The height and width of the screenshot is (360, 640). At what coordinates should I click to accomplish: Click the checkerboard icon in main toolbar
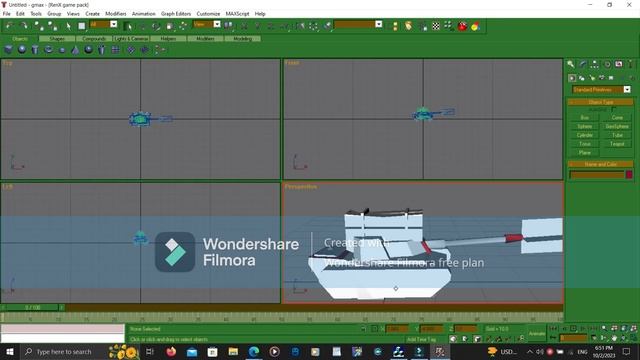pyautogui.click(x=436, y=26)
